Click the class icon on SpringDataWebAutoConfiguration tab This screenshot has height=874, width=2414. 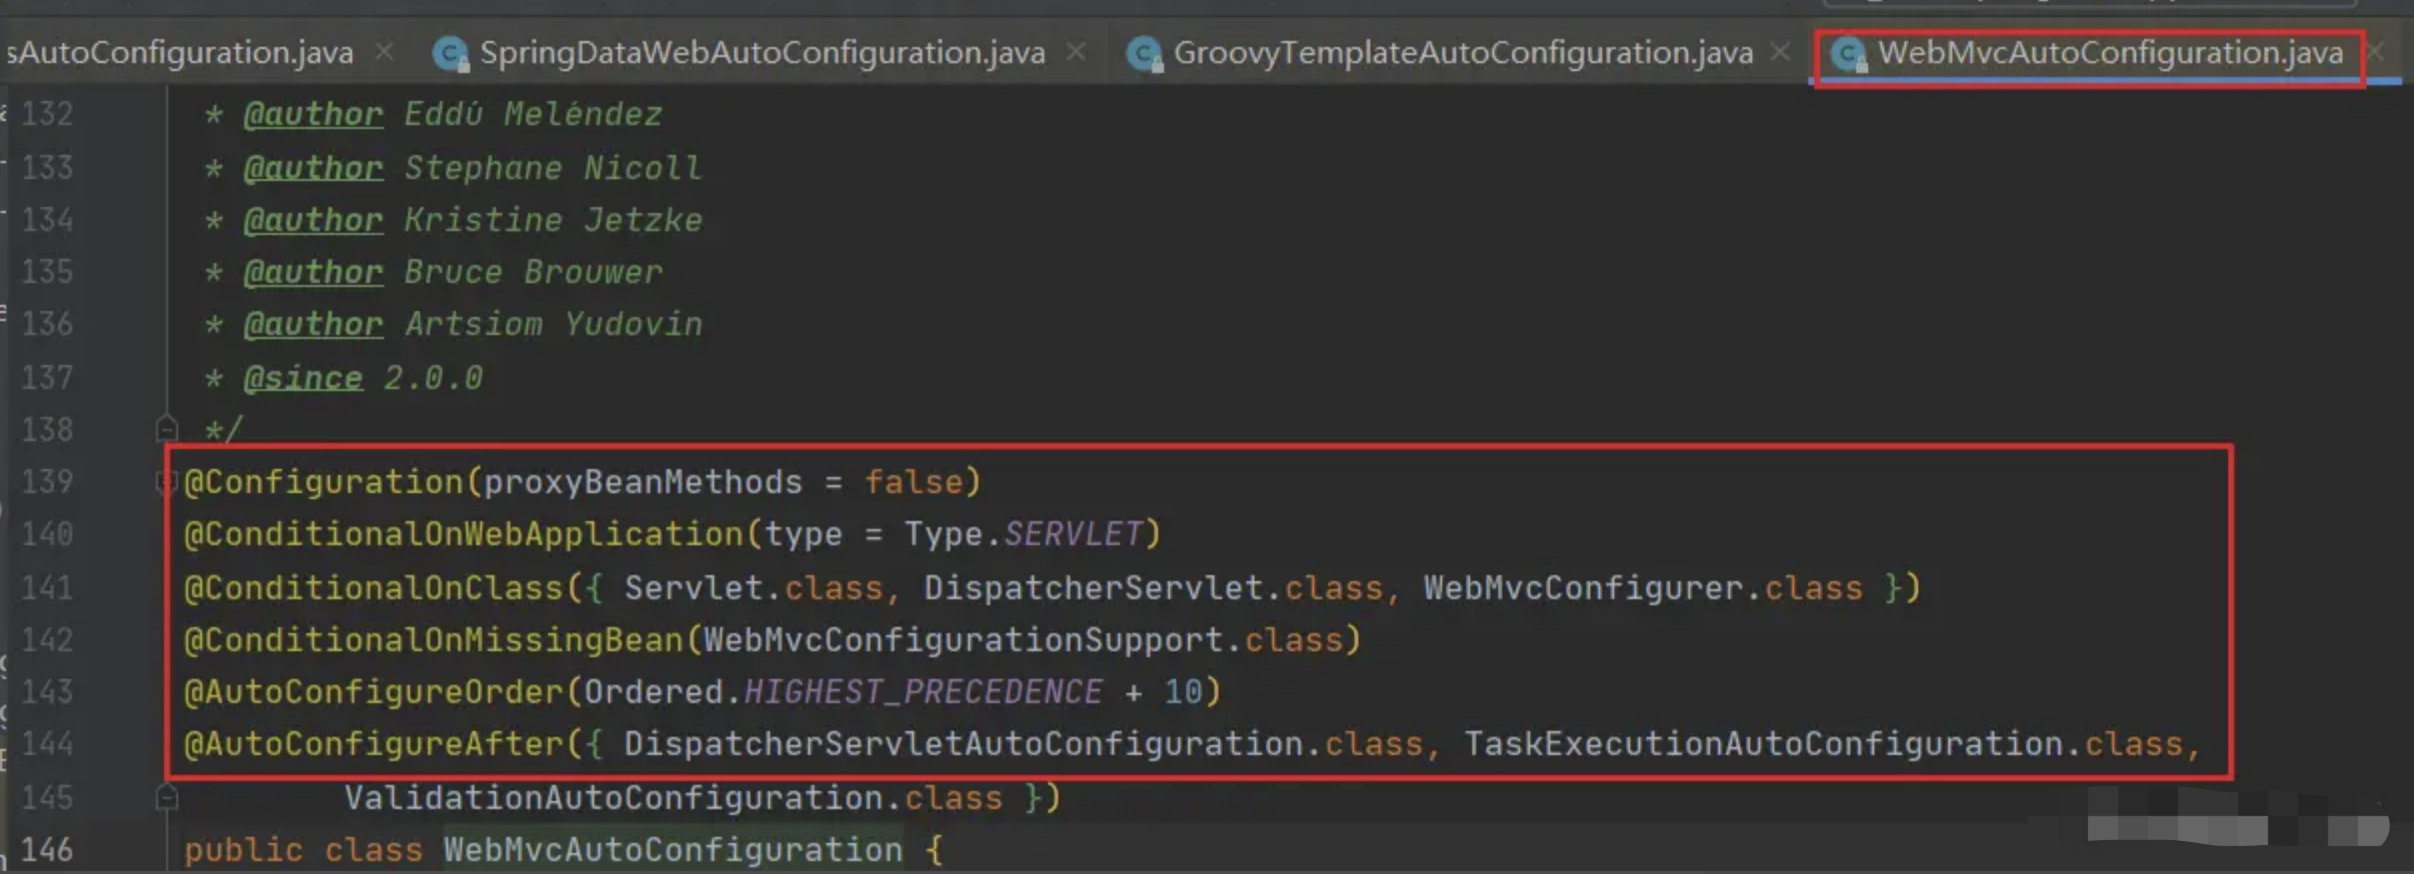(x=450, y=53)
